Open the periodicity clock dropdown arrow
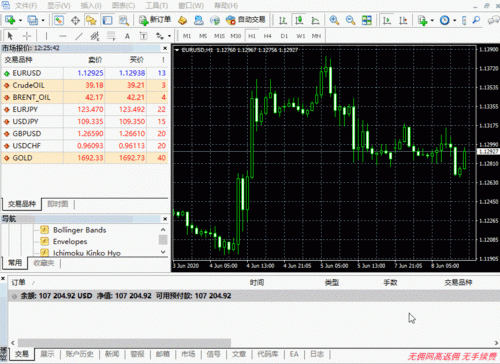This screenshot has height=364, width=500. (454, 21)
